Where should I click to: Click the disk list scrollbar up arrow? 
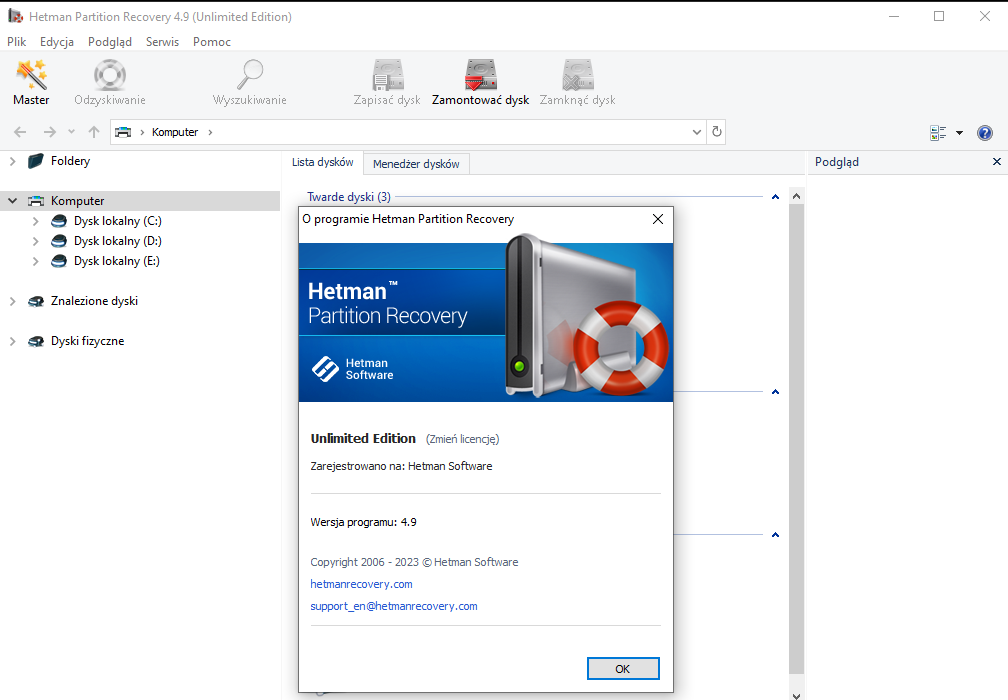point(796,196)
